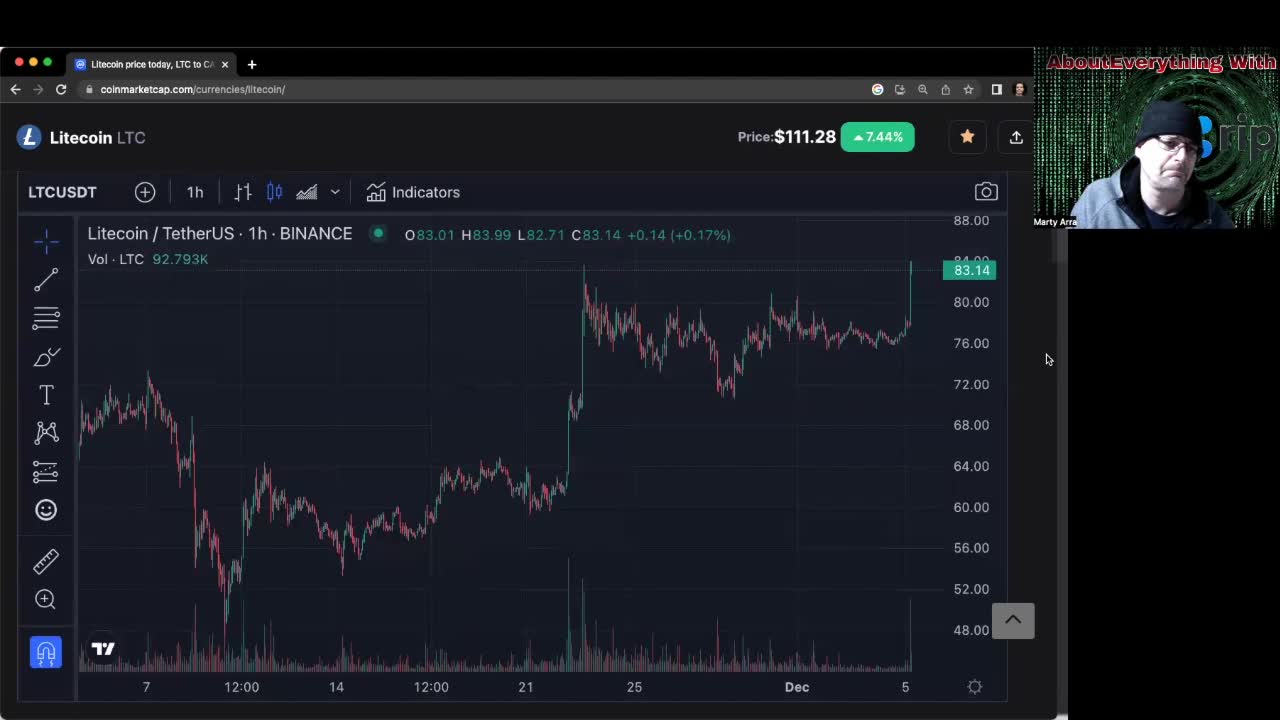This screenshot has height=720, width=1280.
Task: Go back in browser history
Action: click(15, 89)
